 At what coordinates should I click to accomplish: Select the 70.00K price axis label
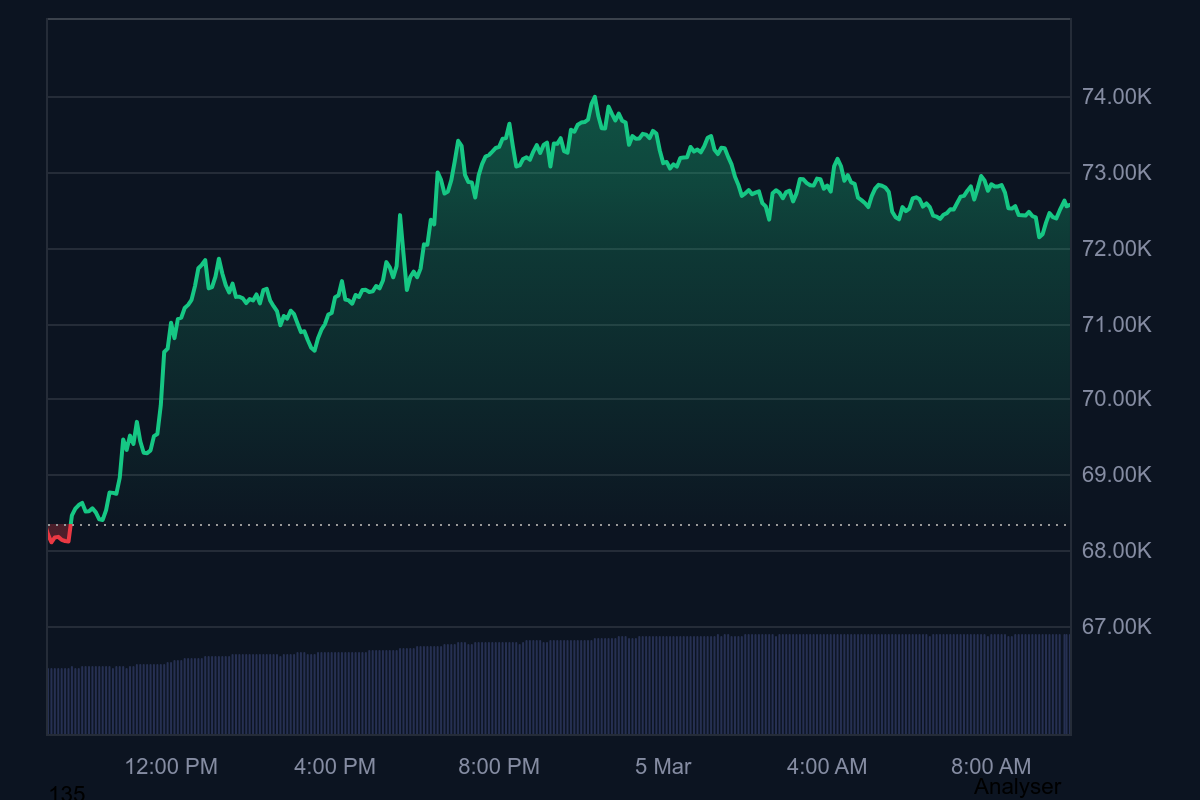(x=1116, y=399)
